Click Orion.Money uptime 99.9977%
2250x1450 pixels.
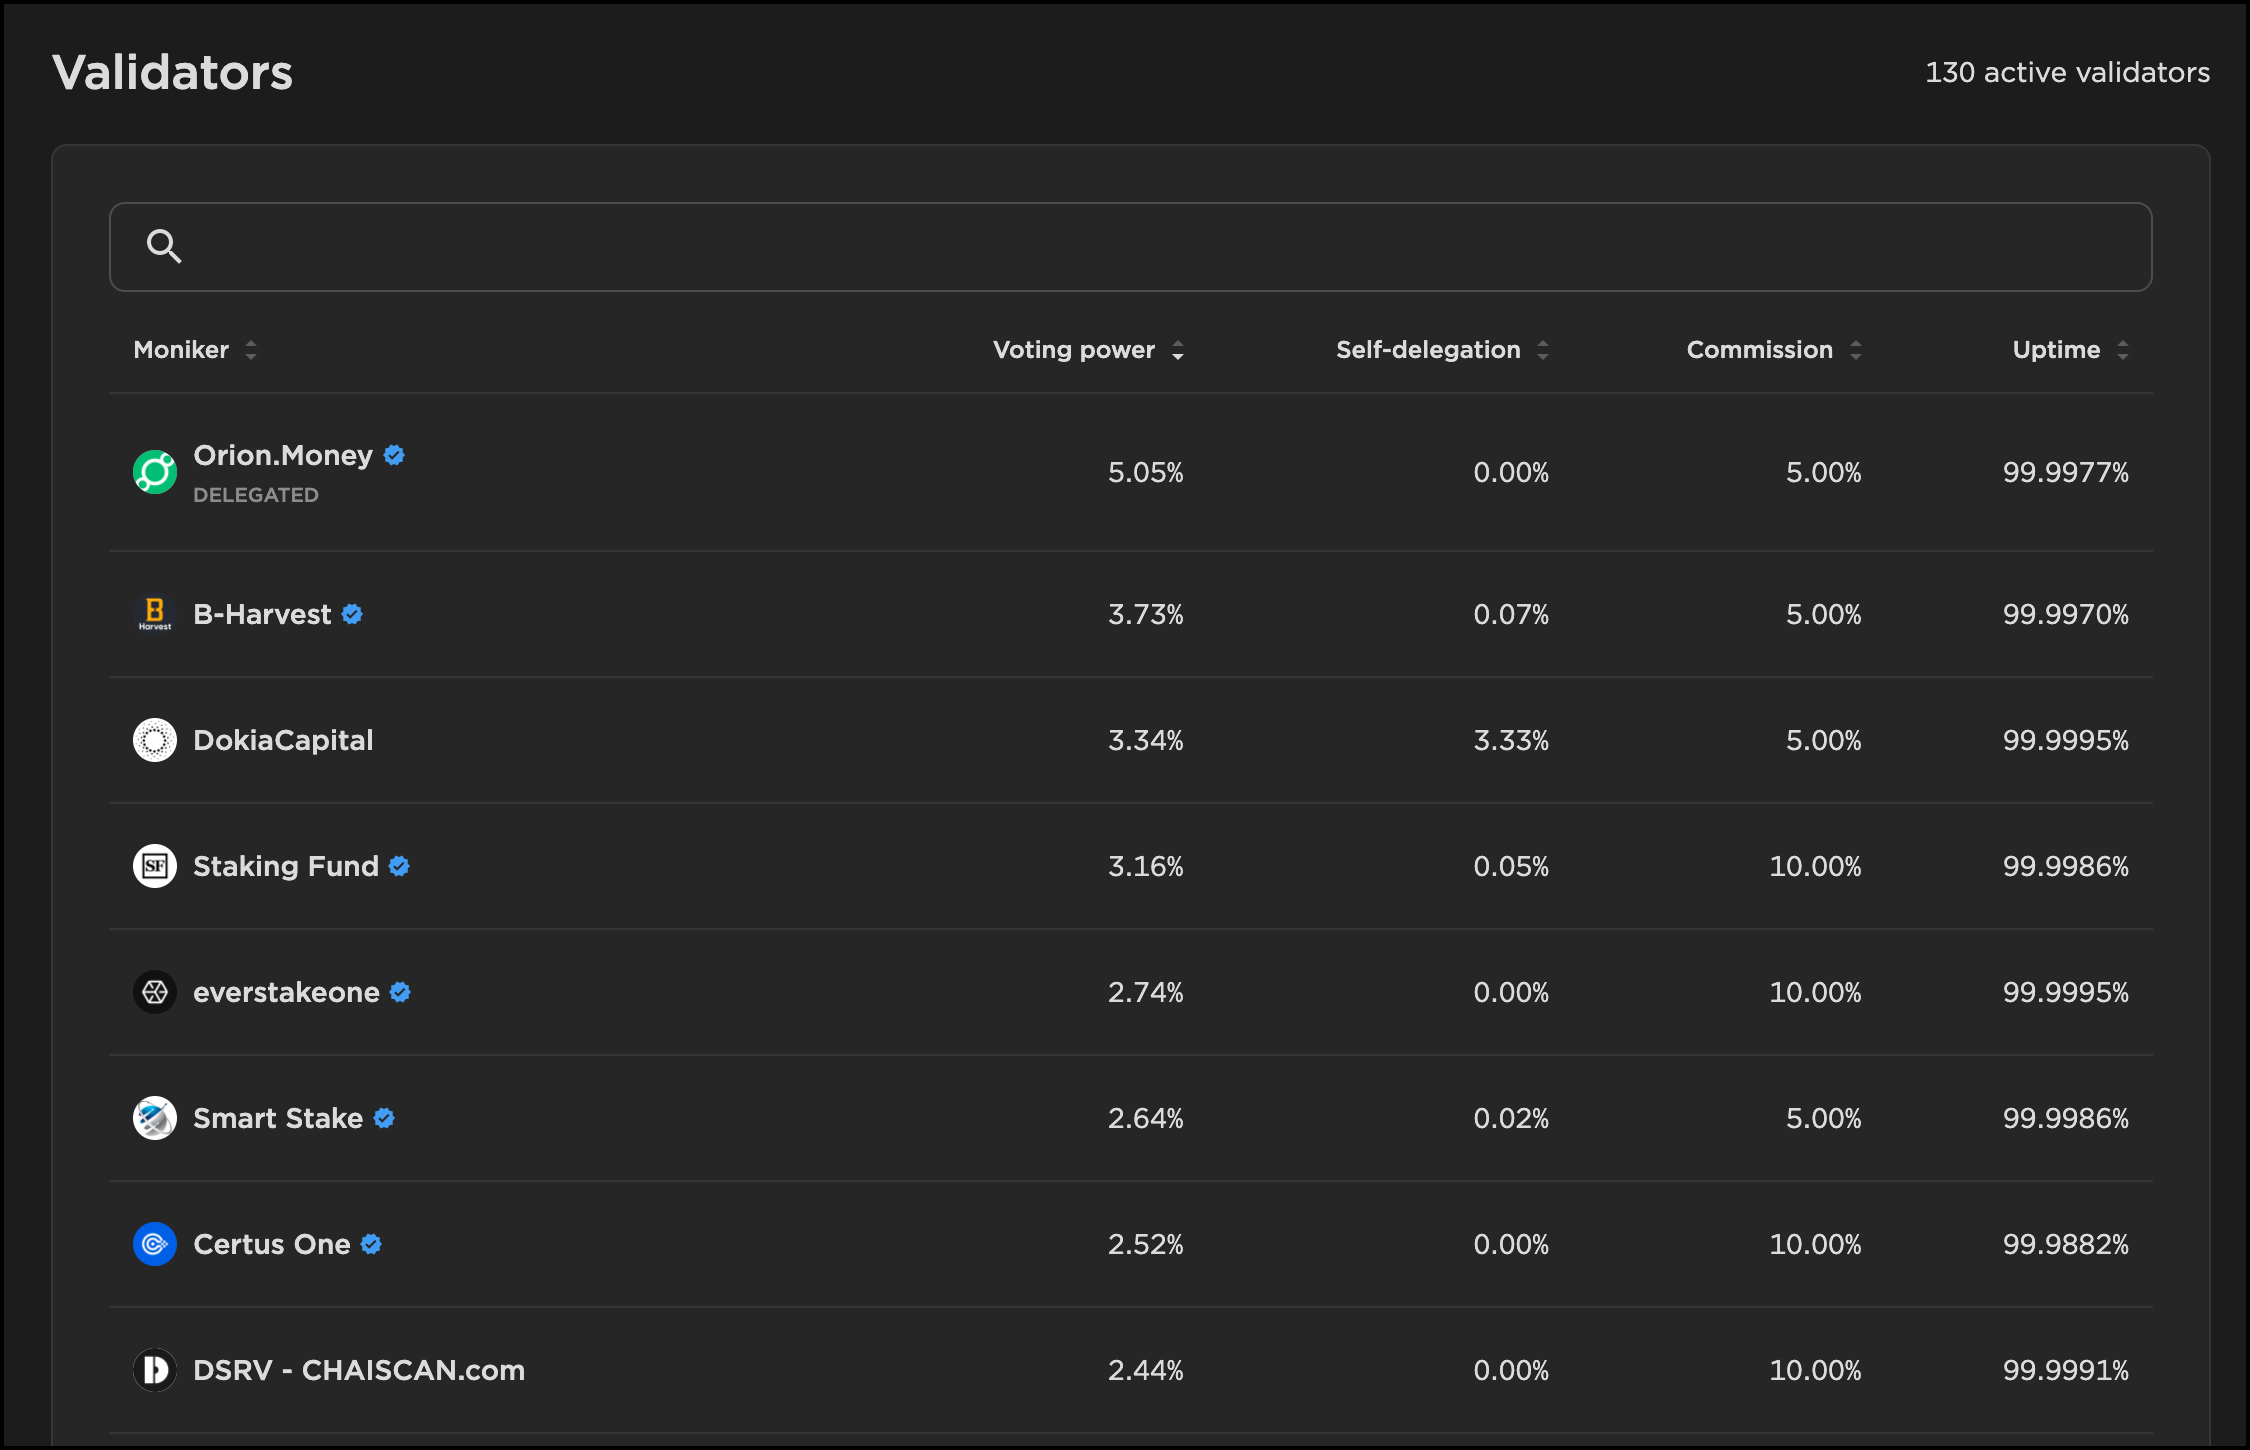pyautogui.click(x=2066, y=472)
